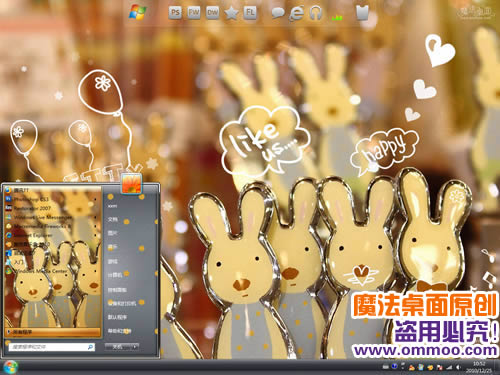Open 图片 in Start menu right pane
Image resolution: width=500 pixels, height=375 pixels.
pos(112,233)
